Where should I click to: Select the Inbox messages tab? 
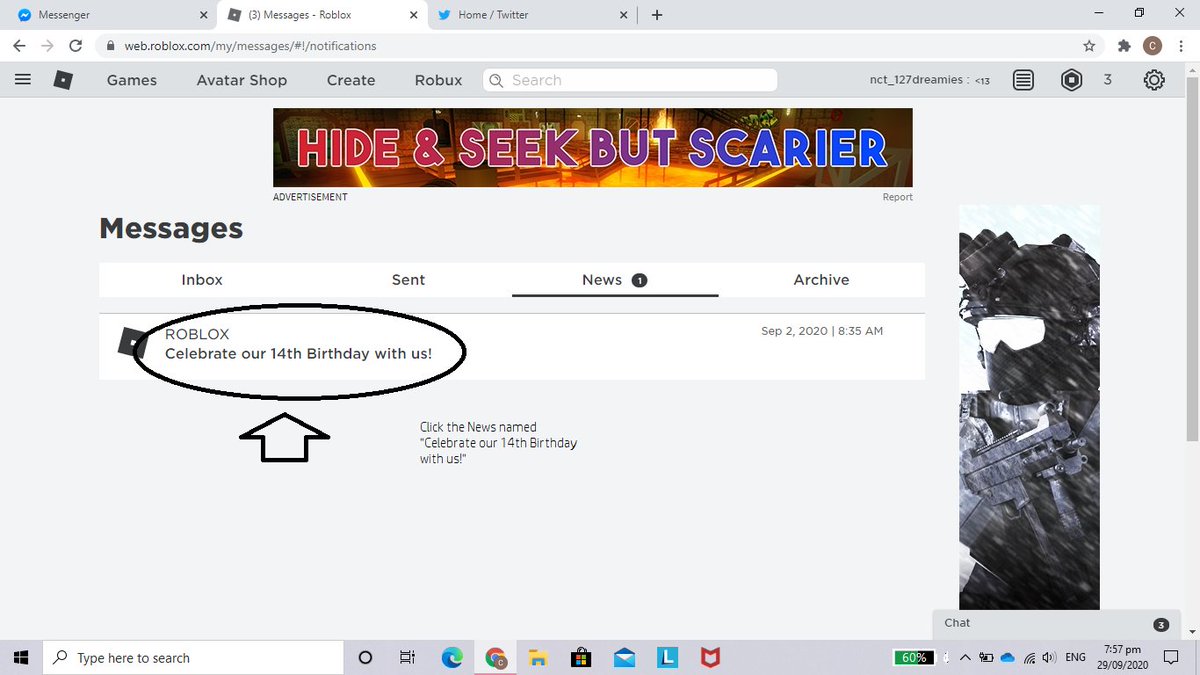(202, 280)
